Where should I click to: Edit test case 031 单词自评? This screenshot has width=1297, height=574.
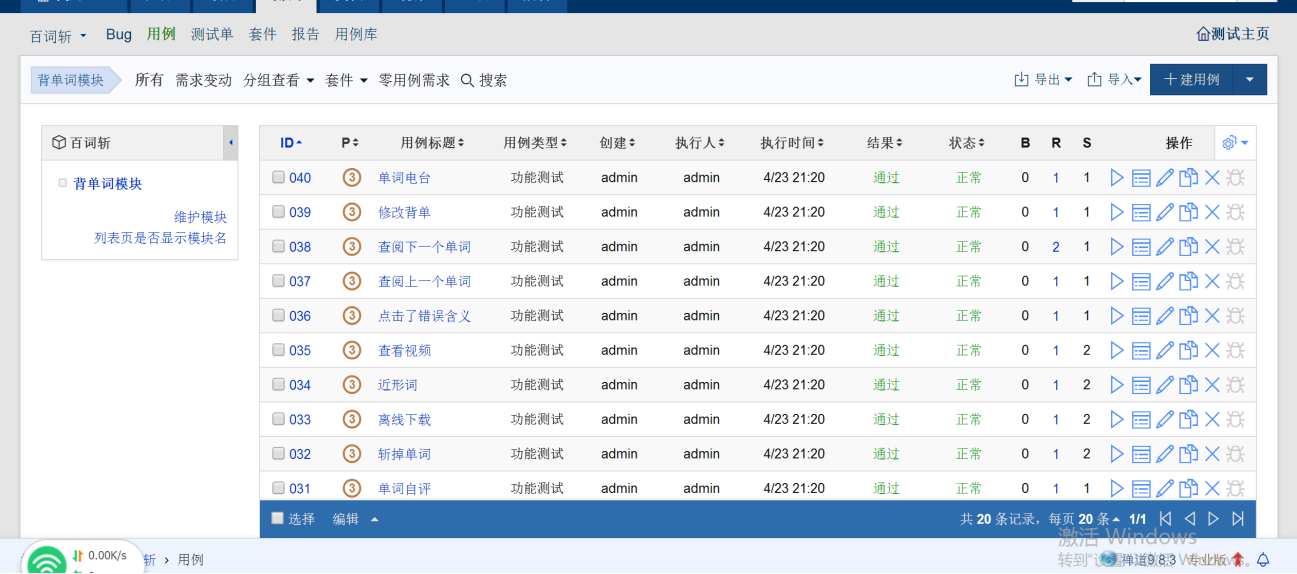pos(1165,488)
